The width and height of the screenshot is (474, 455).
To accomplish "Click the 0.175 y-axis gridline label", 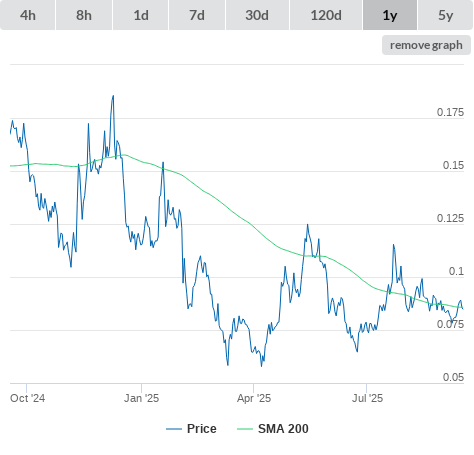I will [450, 112].
